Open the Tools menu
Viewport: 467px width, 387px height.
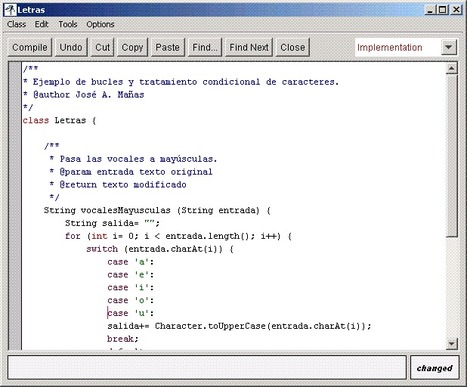(68, 24)
